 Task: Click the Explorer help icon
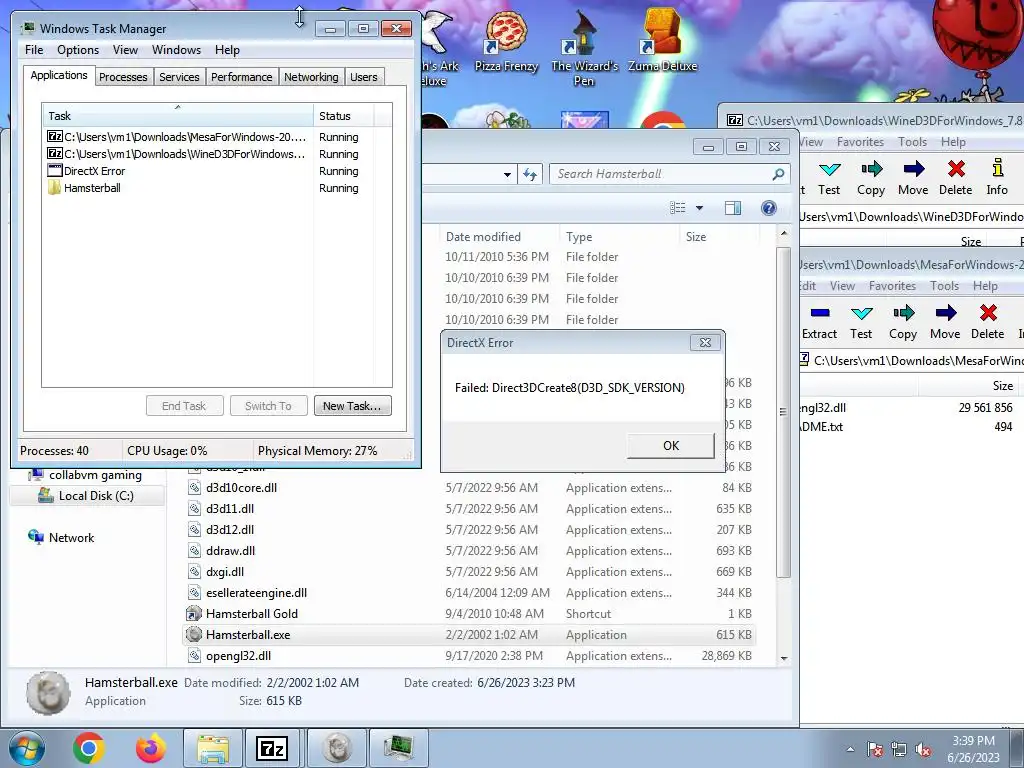tap(769, 208)
